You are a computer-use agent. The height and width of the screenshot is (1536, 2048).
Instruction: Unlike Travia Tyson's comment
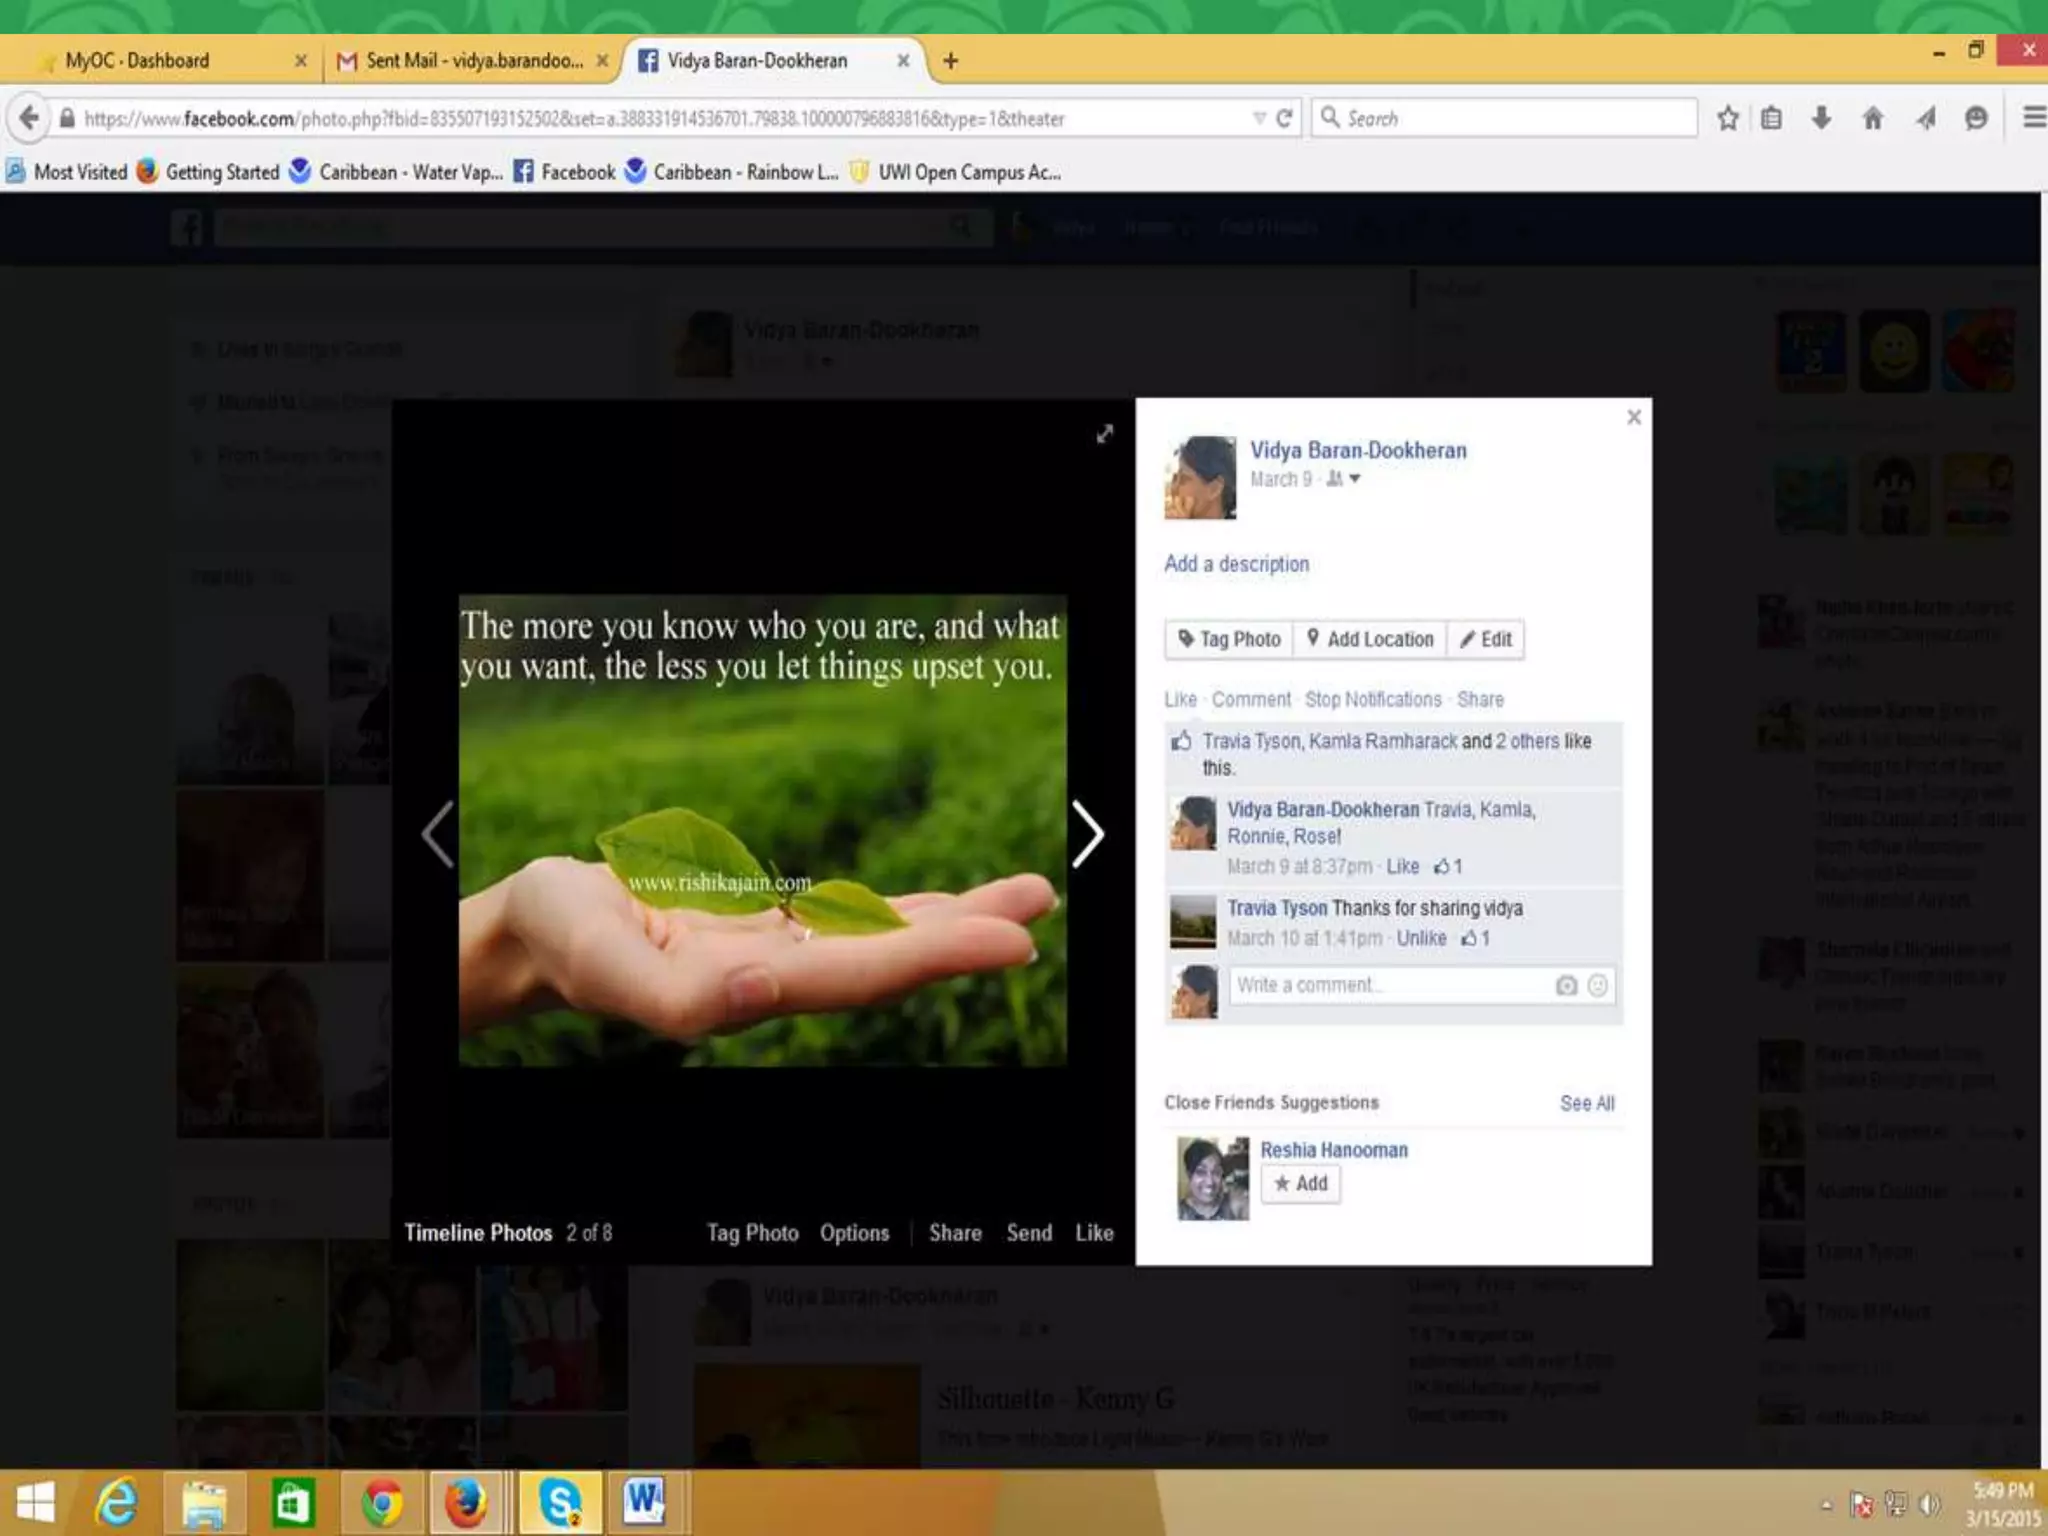[x=1421, y=938]
